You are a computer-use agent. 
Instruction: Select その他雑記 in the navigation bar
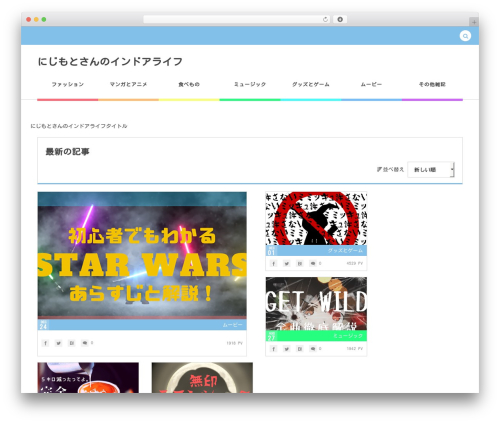[x=432, y=84]
